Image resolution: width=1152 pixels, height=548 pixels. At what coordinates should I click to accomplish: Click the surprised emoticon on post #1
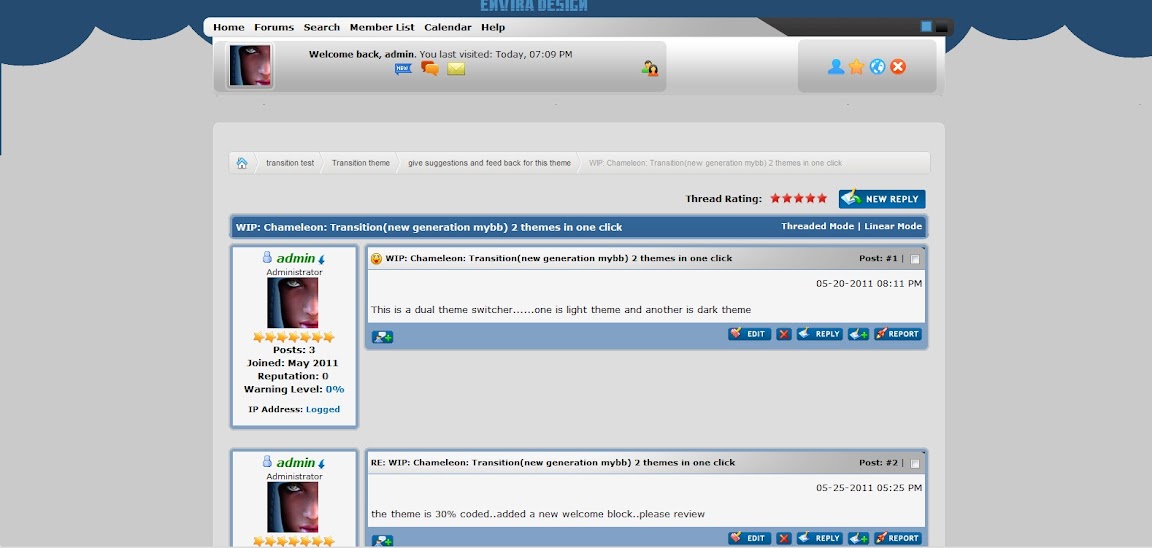pyautogui.click(x=376, y=259)
